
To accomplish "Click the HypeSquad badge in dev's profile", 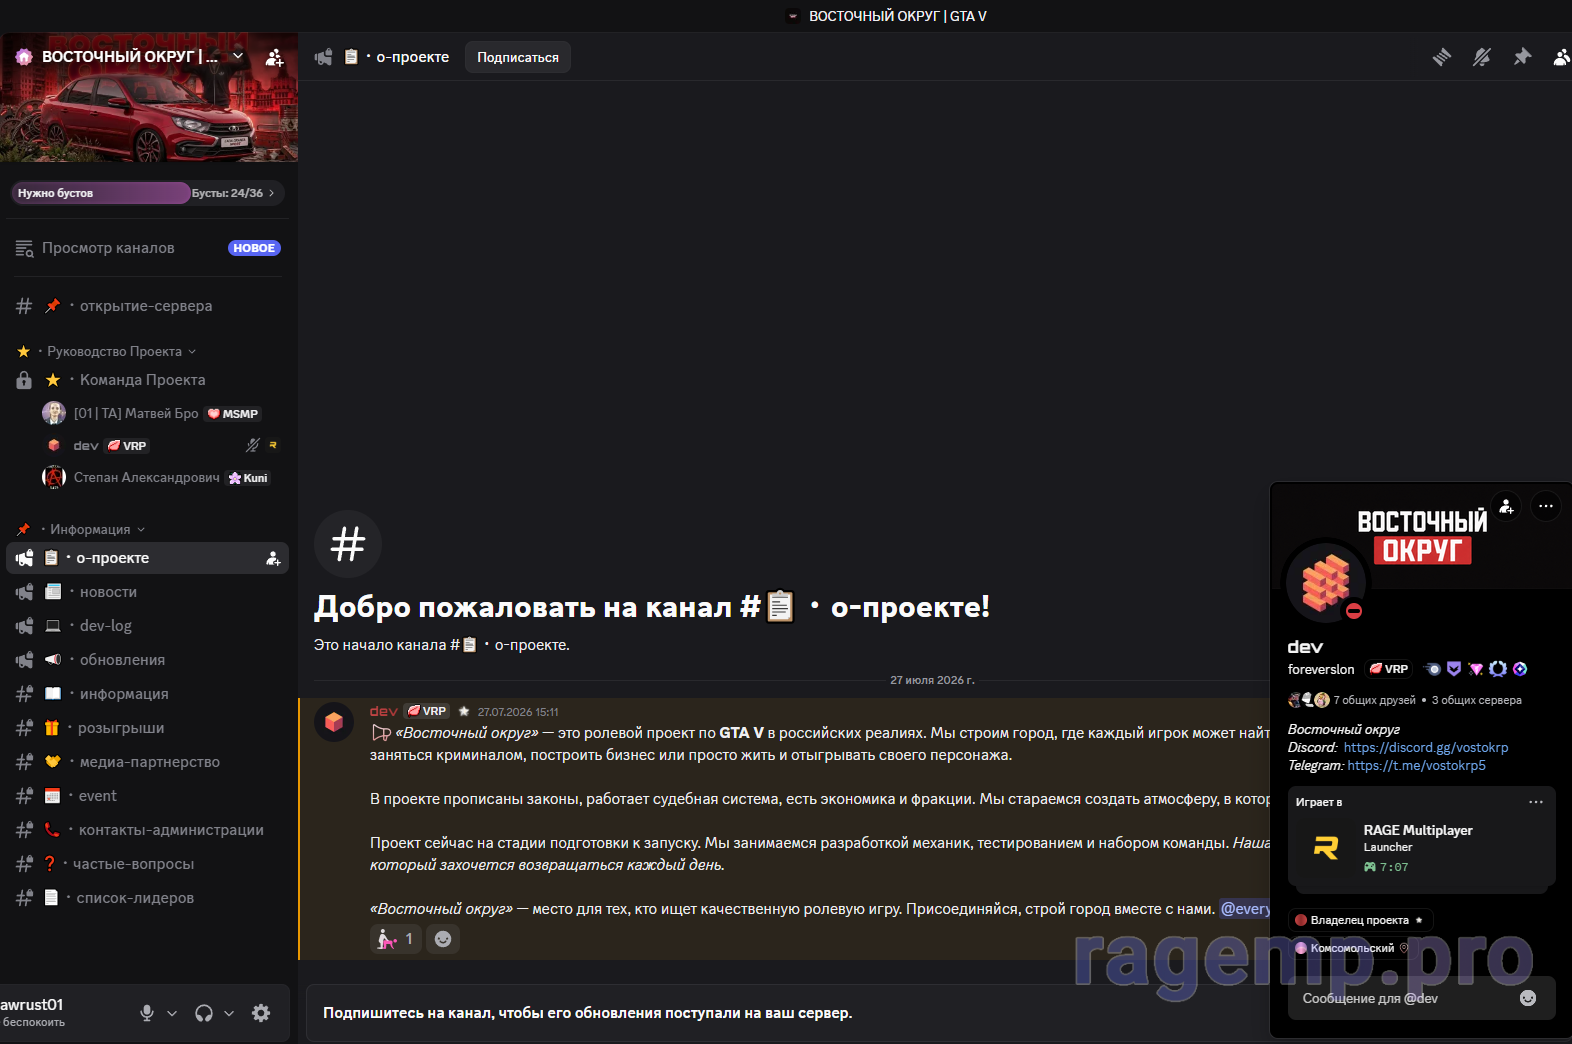I will click(x=1454, y=669).
